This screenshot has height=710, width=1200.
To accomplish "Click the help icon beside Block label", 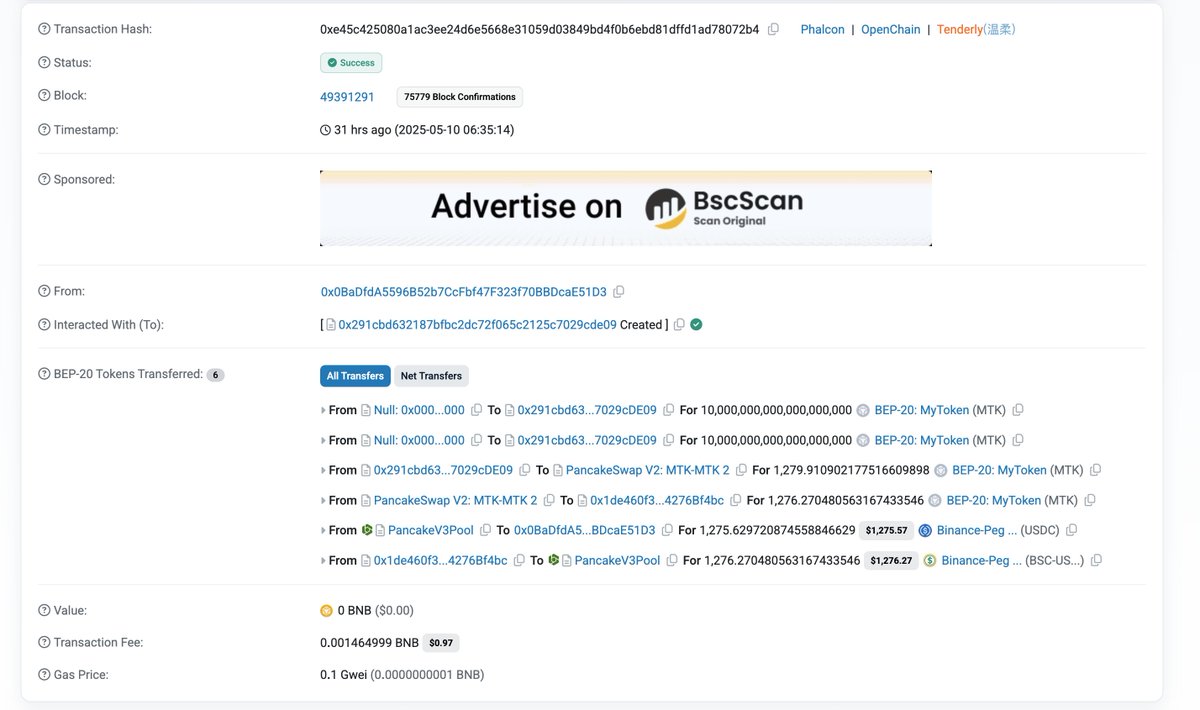I will 44,96.
